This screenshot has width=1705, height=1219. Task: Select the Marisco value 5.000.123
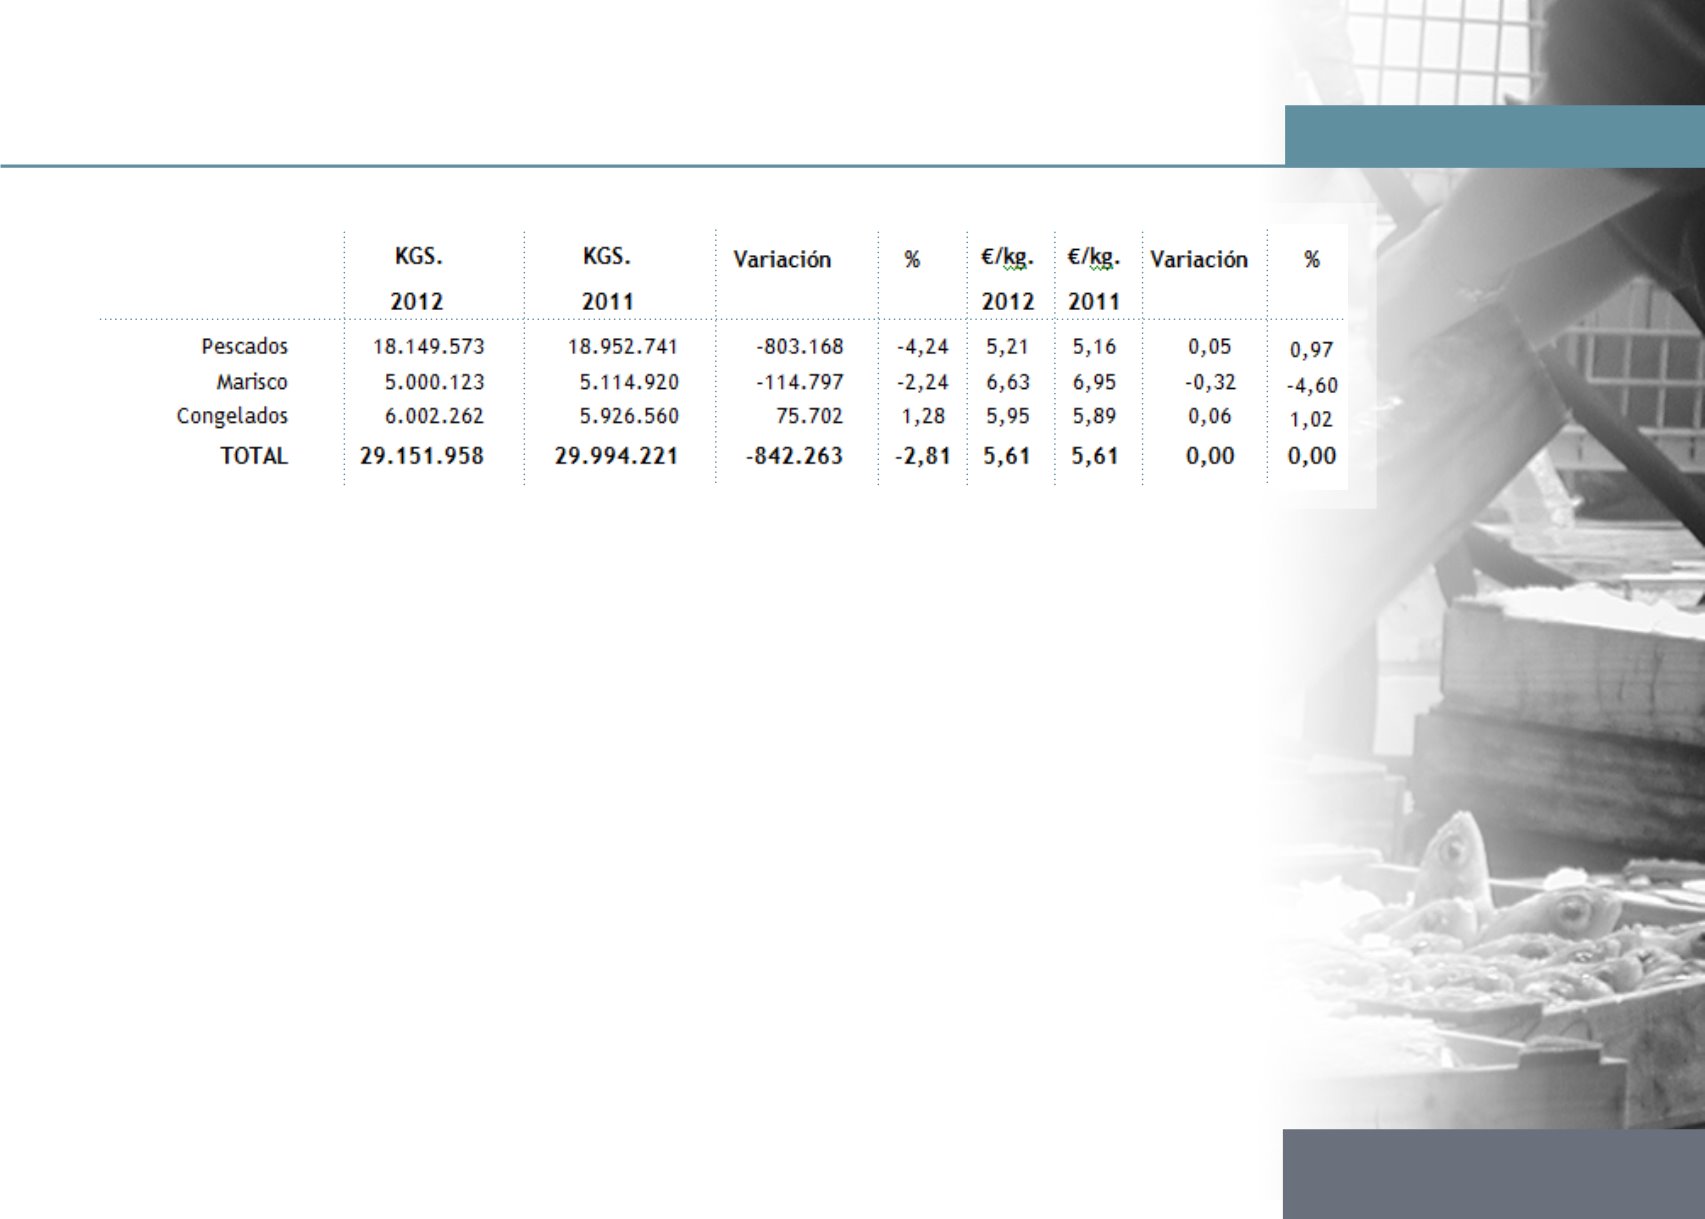434,382
